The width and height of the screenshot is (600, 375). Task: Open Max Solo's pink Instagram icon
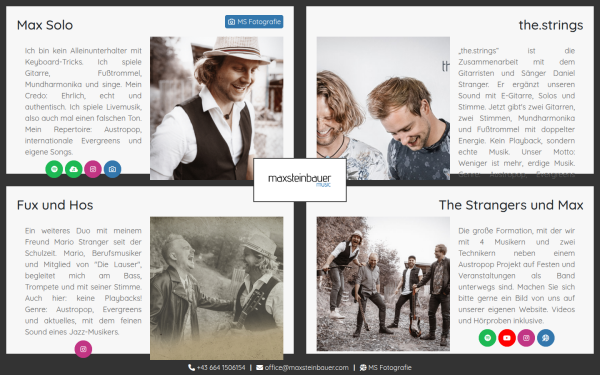point(93,169)
